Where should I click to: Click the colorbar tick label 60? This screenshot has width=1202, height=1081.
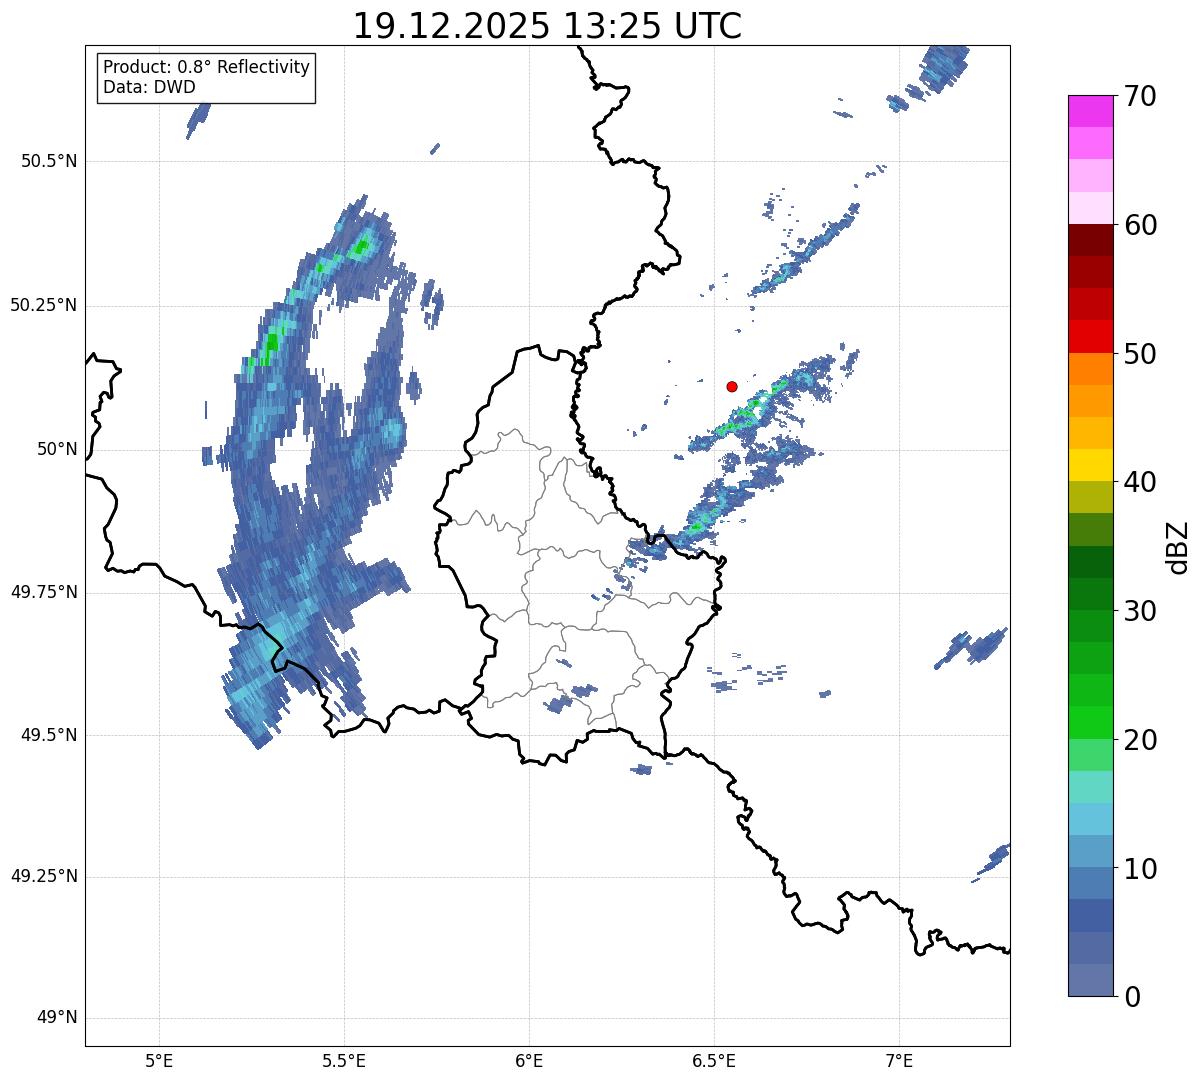(1140, 225)
